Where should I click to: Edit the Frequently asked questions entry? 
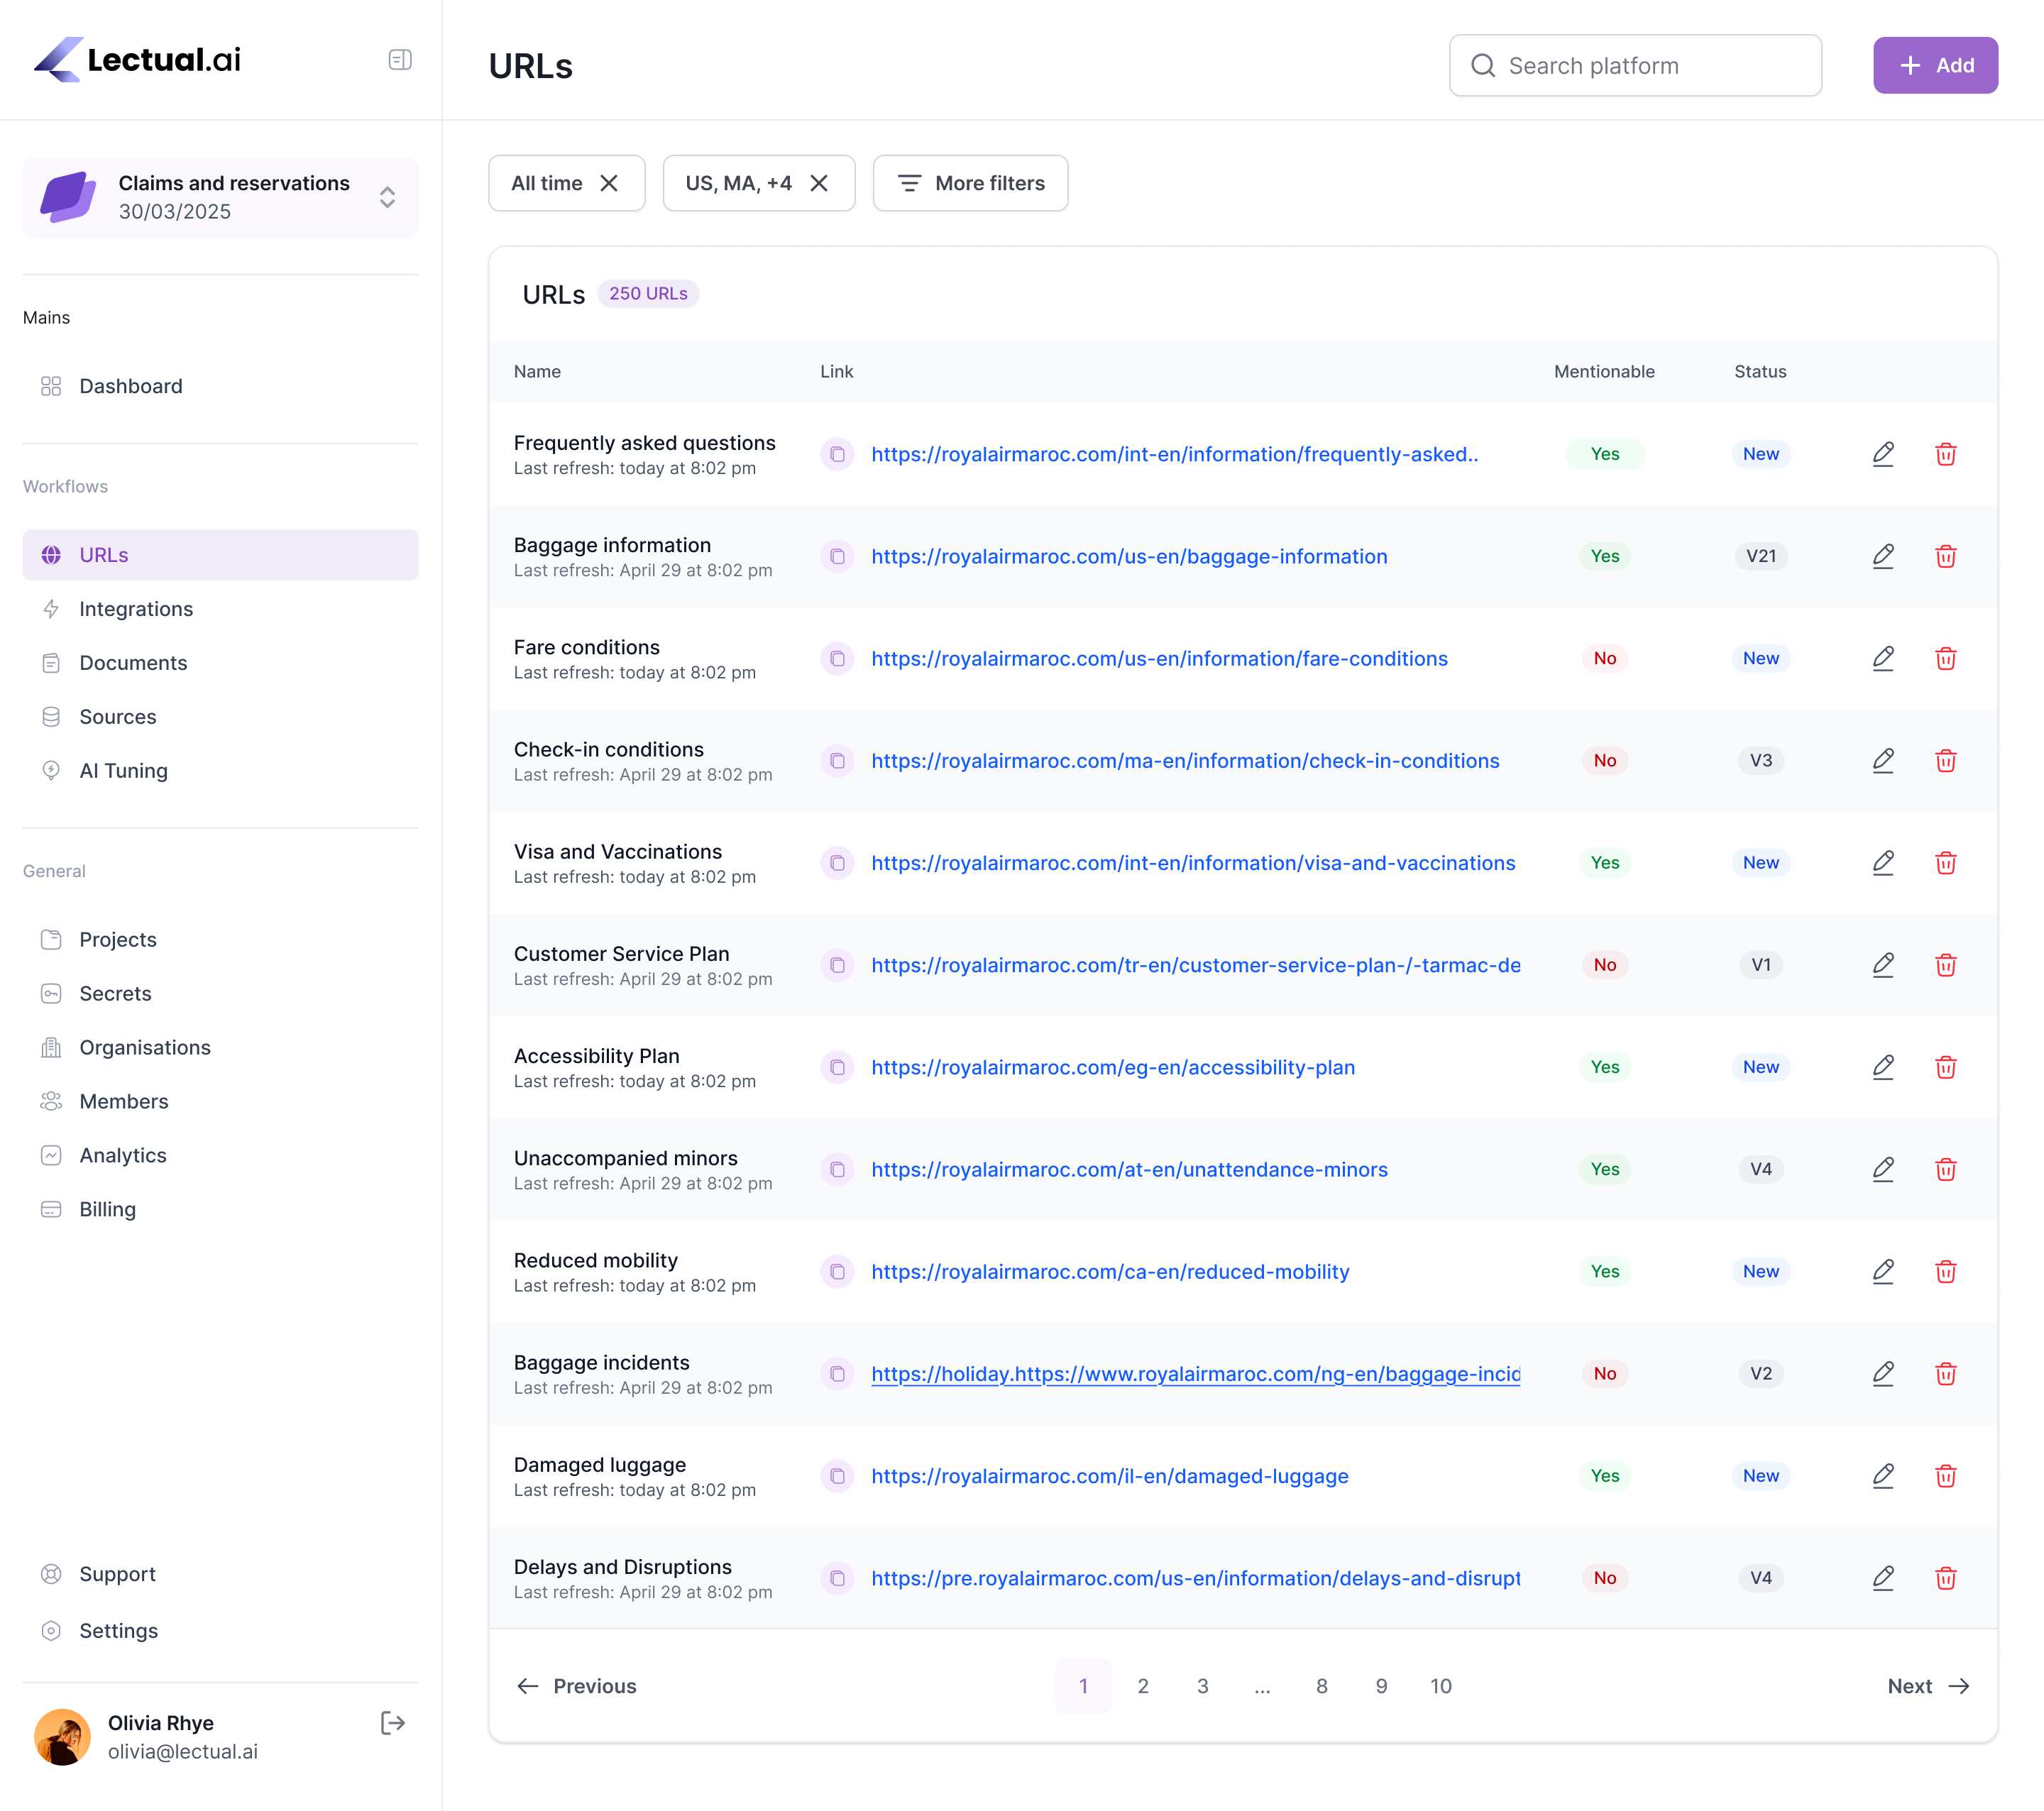1883,454
